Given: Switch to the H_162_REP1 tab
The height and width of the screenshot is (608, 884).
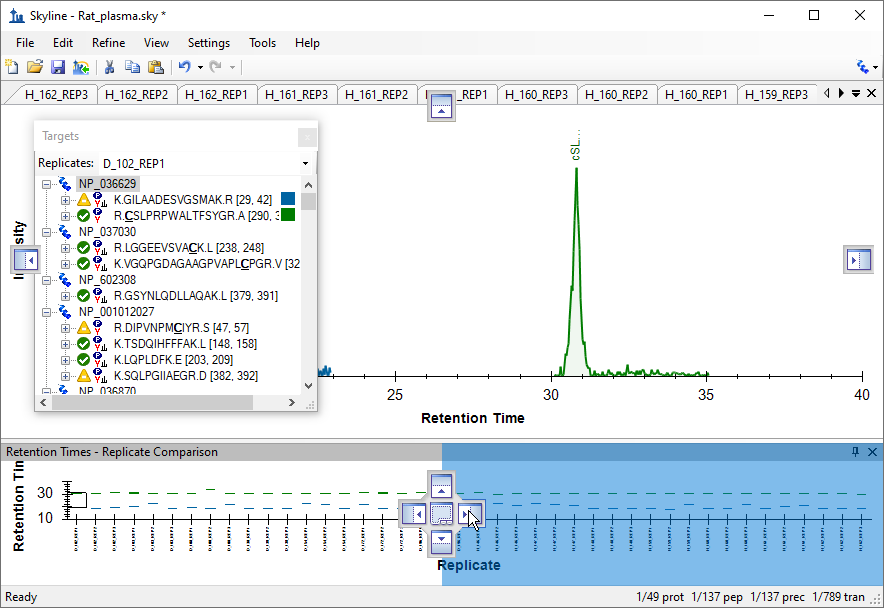Looking at the screenshot, I should click(216, 95).
